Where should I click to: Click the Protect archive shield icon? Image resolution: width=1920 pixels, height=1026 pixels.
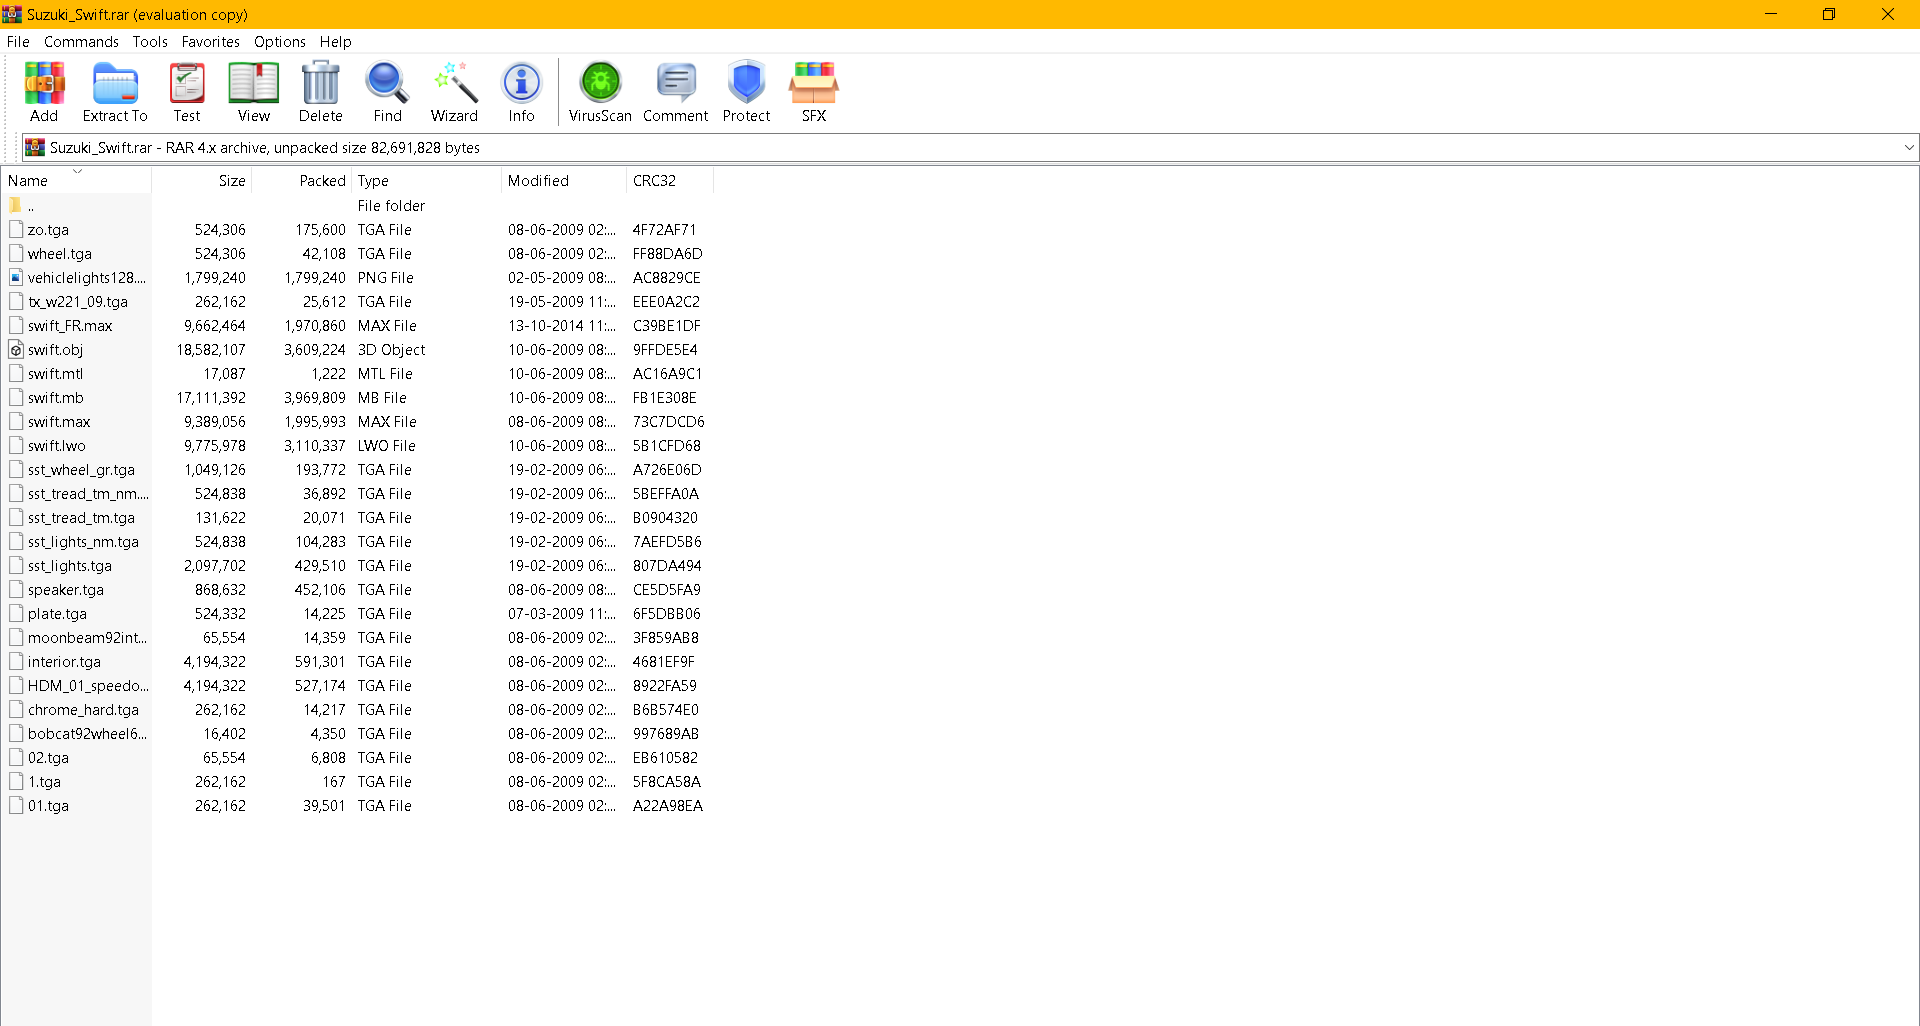(747, 83)
